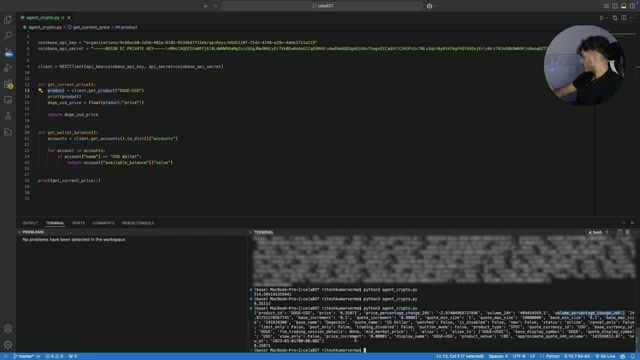Open ports forwarded status item
The image size is (640, 360).
coord(73,356)
